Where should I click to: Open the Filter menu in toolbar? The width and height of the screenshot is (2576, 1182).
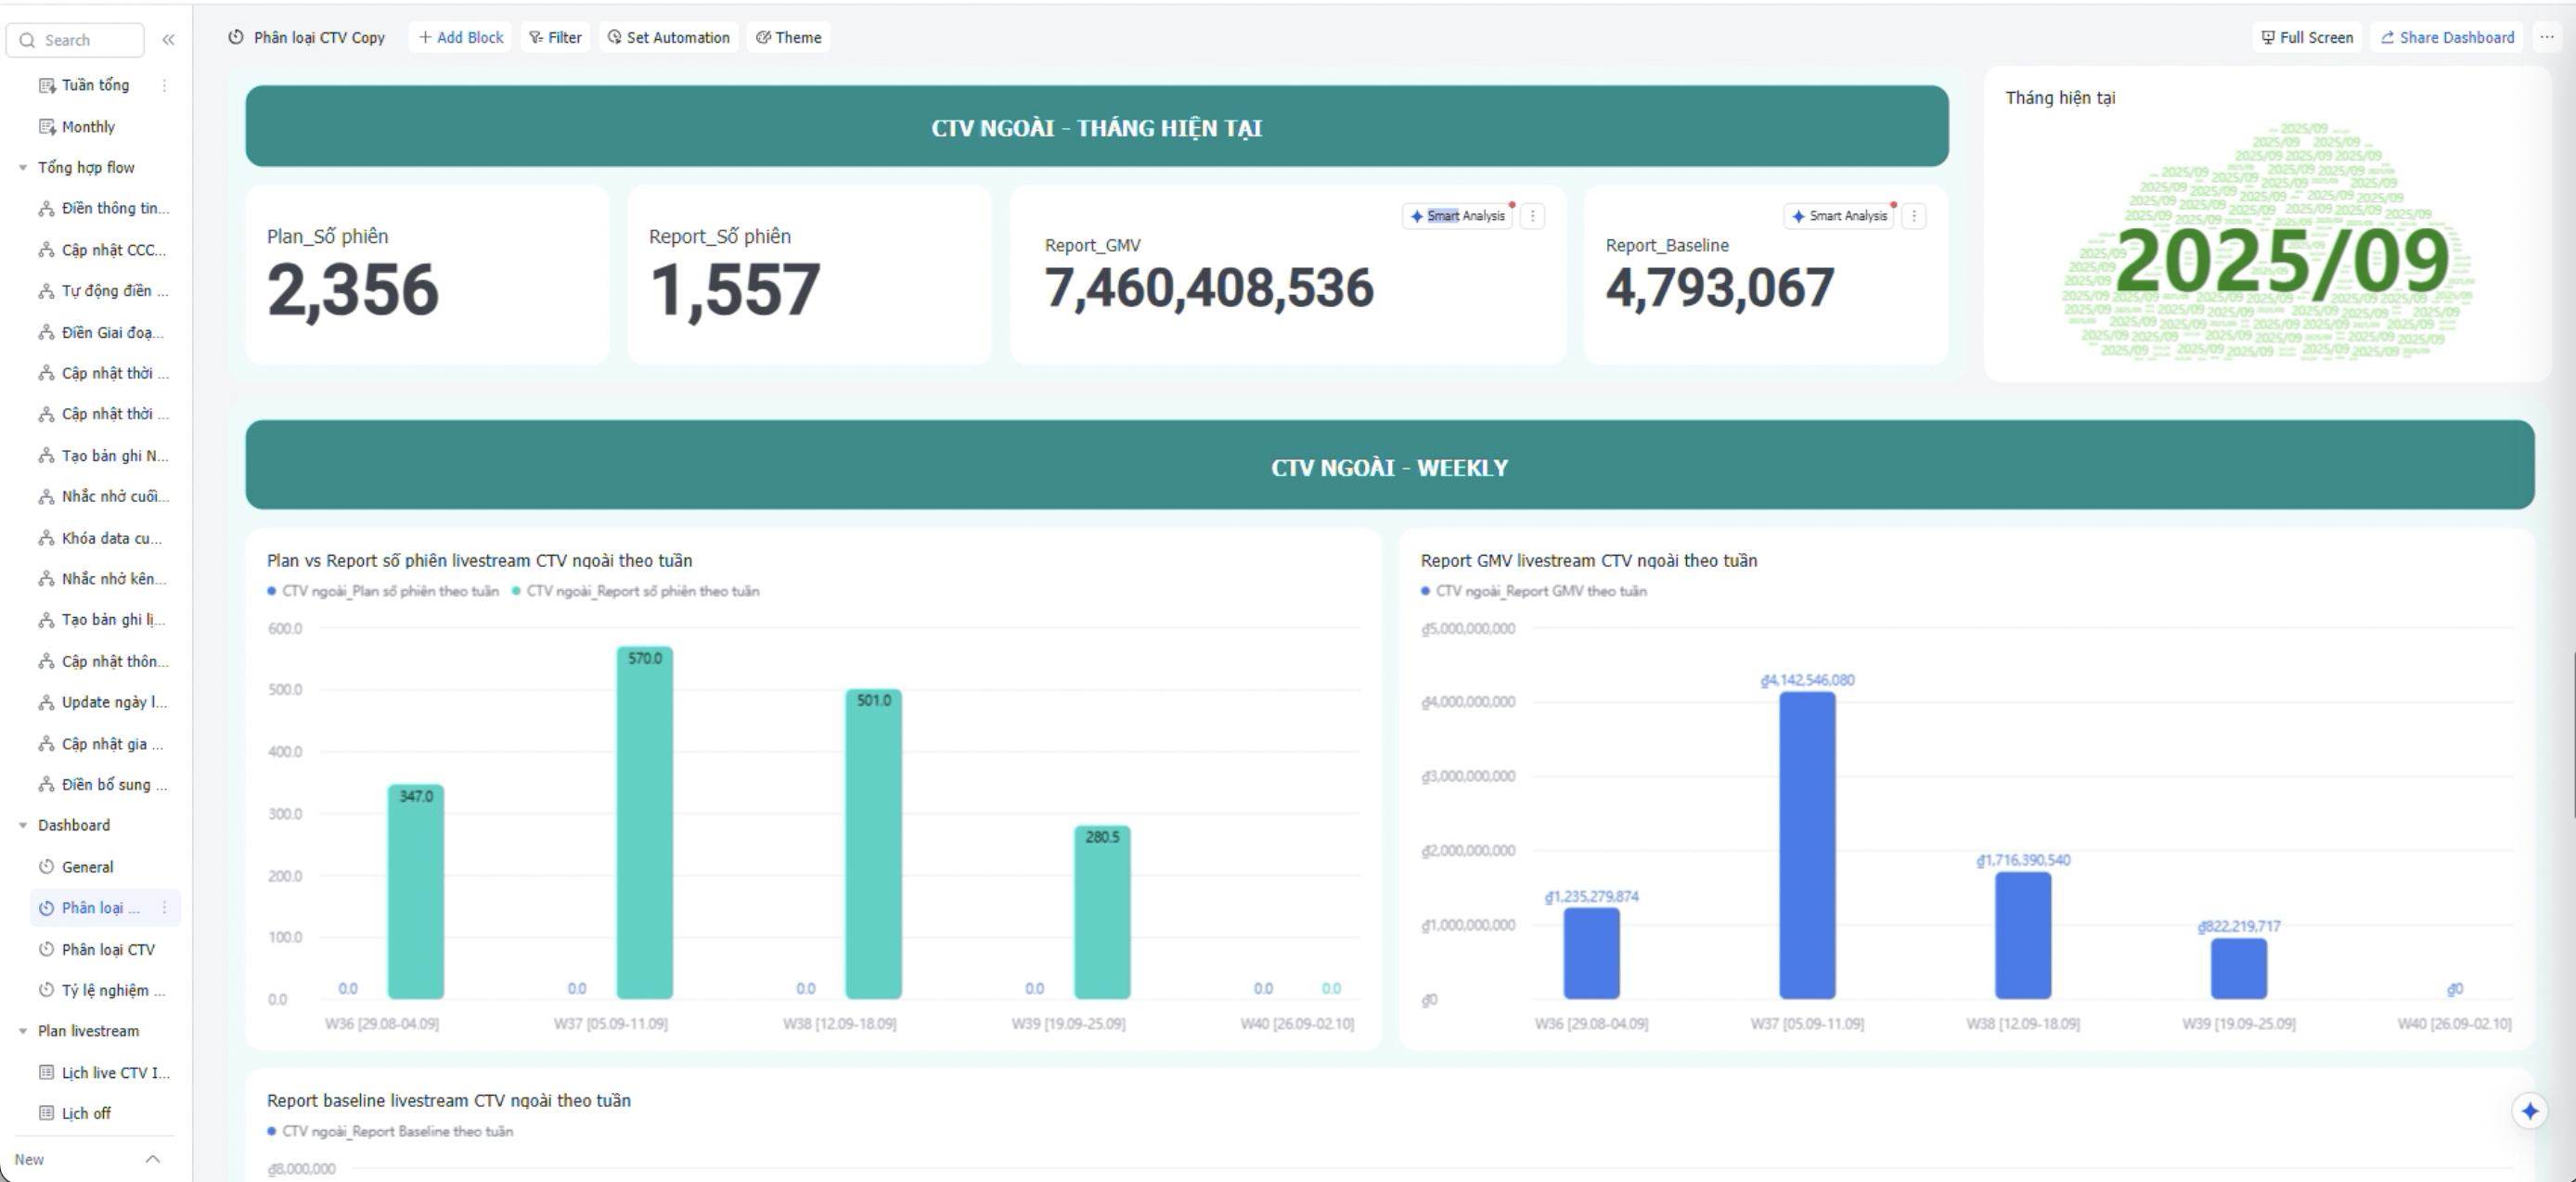(555, 37)
